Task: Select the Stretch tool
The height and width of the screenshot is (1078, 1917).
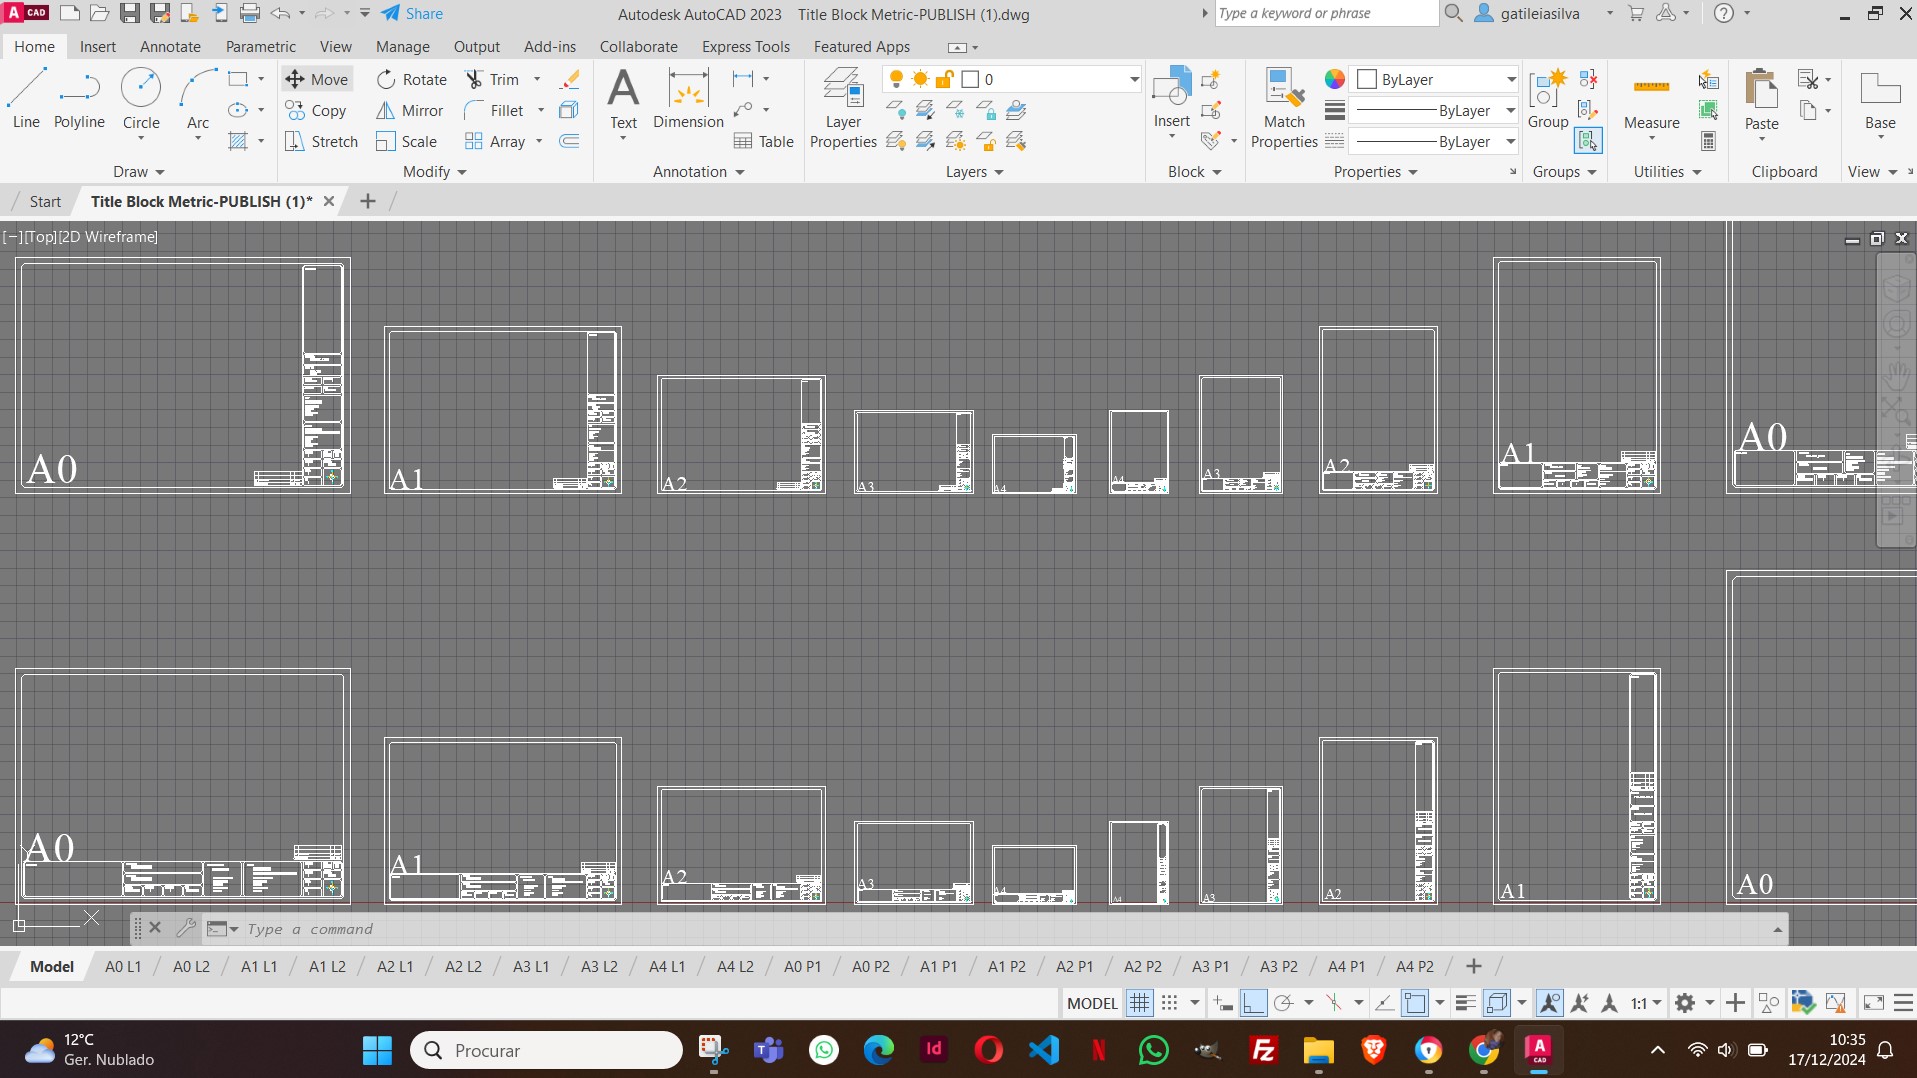Action: click(x=321, y=141)
